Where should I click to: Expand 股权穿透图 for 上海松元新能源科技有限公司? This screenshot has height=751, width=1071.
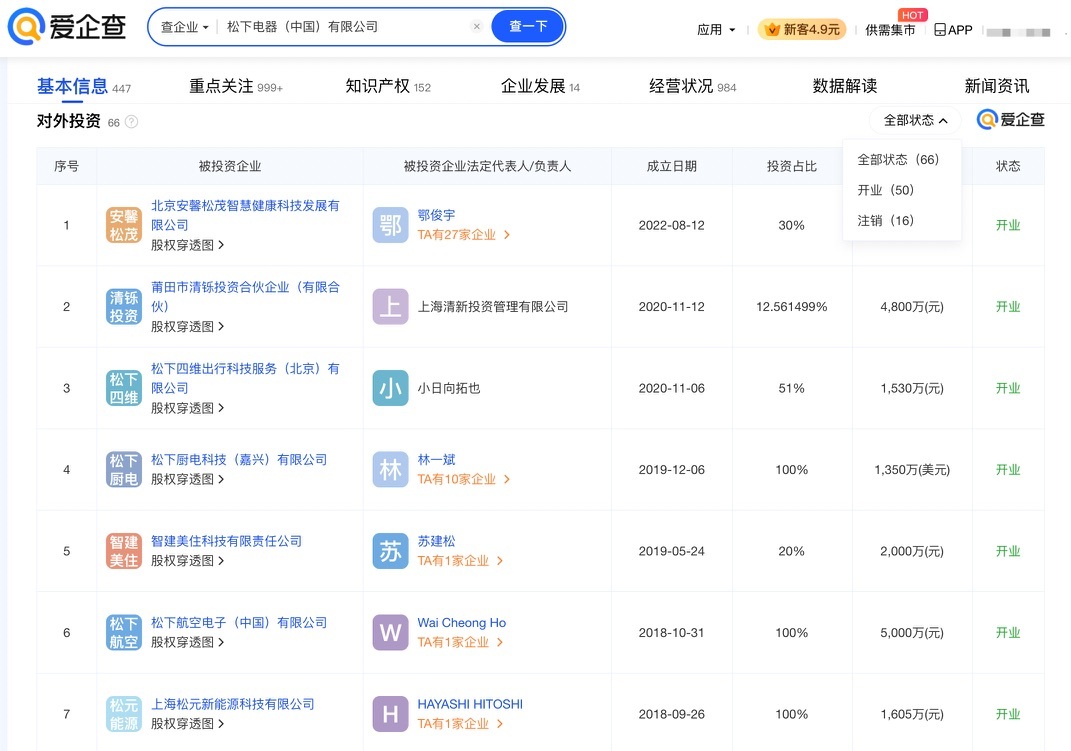point(187,724)
